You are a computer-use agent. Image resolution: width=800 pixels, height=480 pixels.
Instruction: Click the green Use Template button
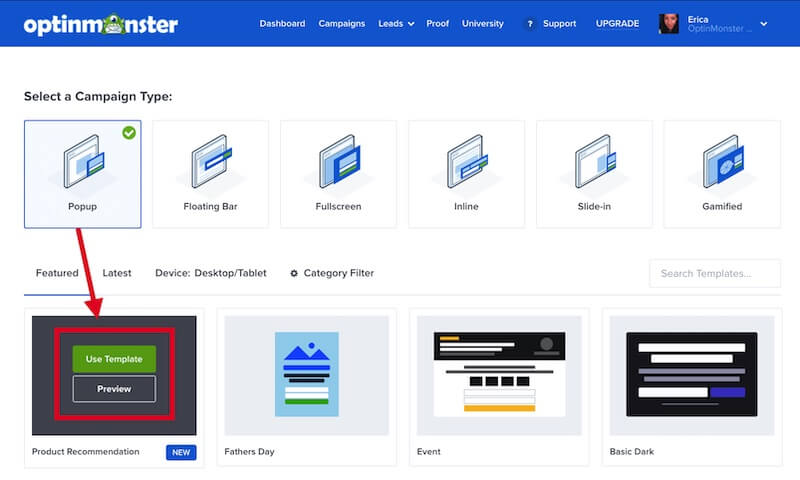pyautogui.click(x=114, y=359)
